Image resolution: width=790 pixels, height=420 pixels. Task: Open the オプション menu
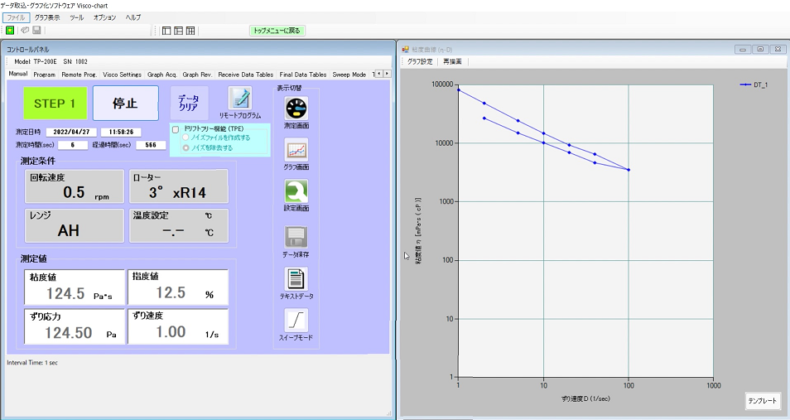tap(104, 18)
